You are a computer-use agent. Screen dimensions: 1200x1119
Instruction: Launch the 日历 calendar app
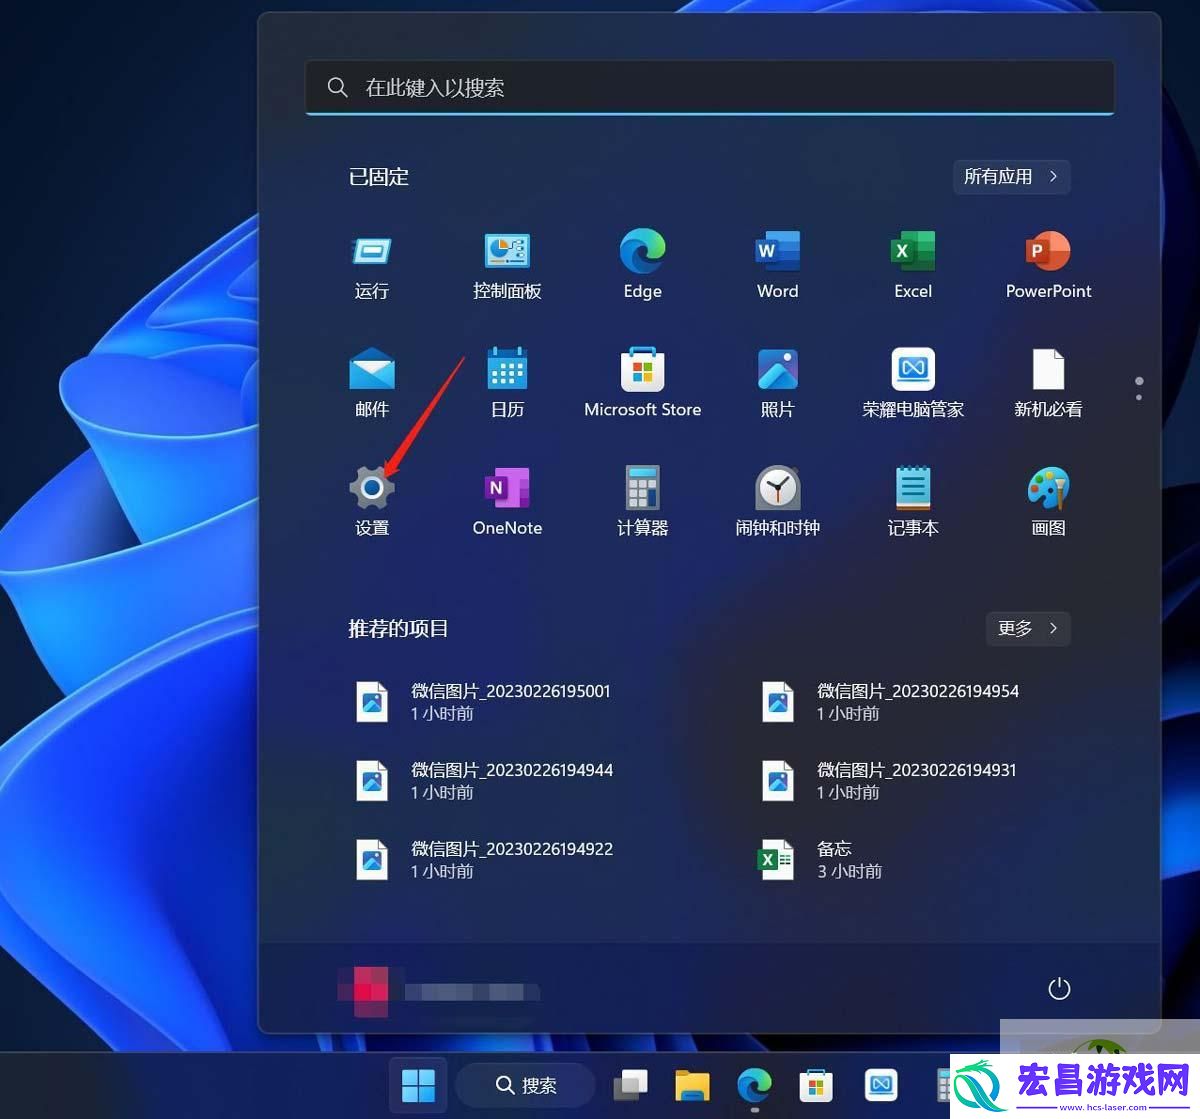click(507, 383)
